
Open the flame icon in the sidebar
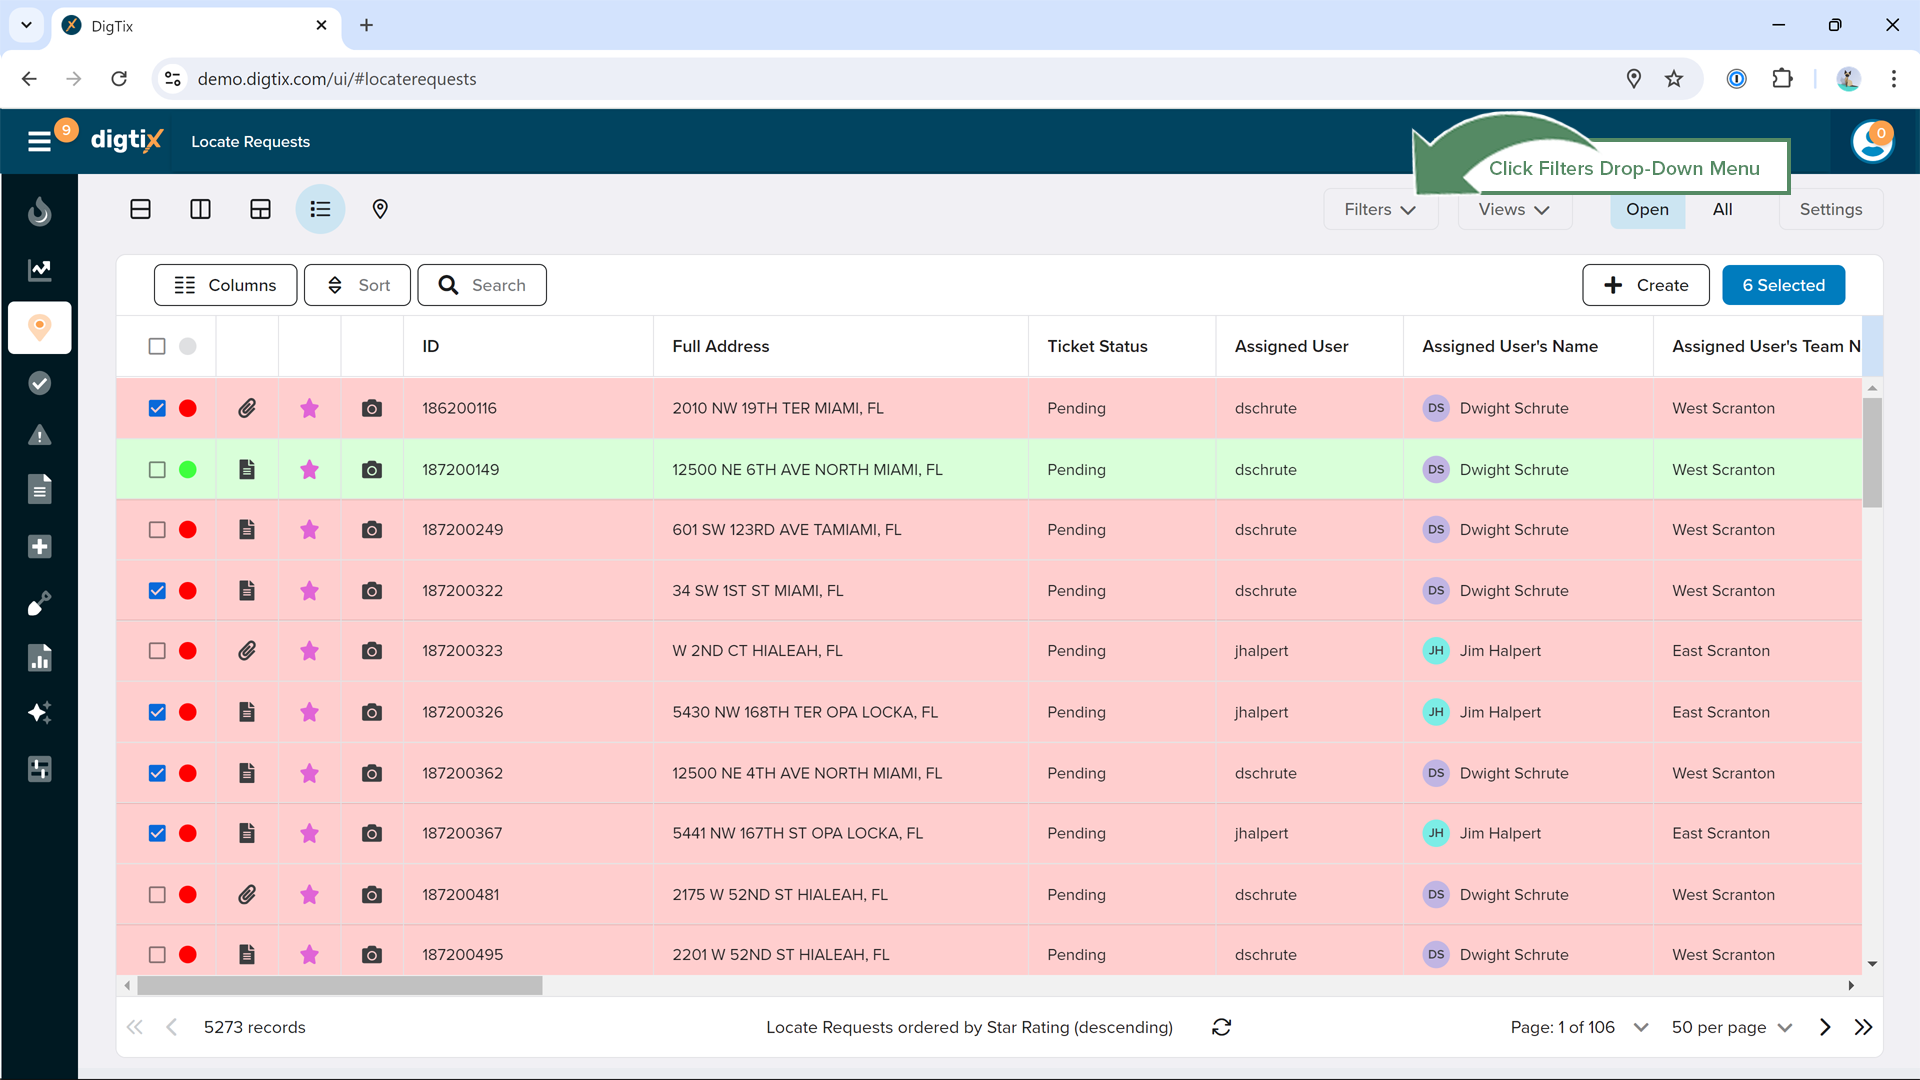point(39,211)
